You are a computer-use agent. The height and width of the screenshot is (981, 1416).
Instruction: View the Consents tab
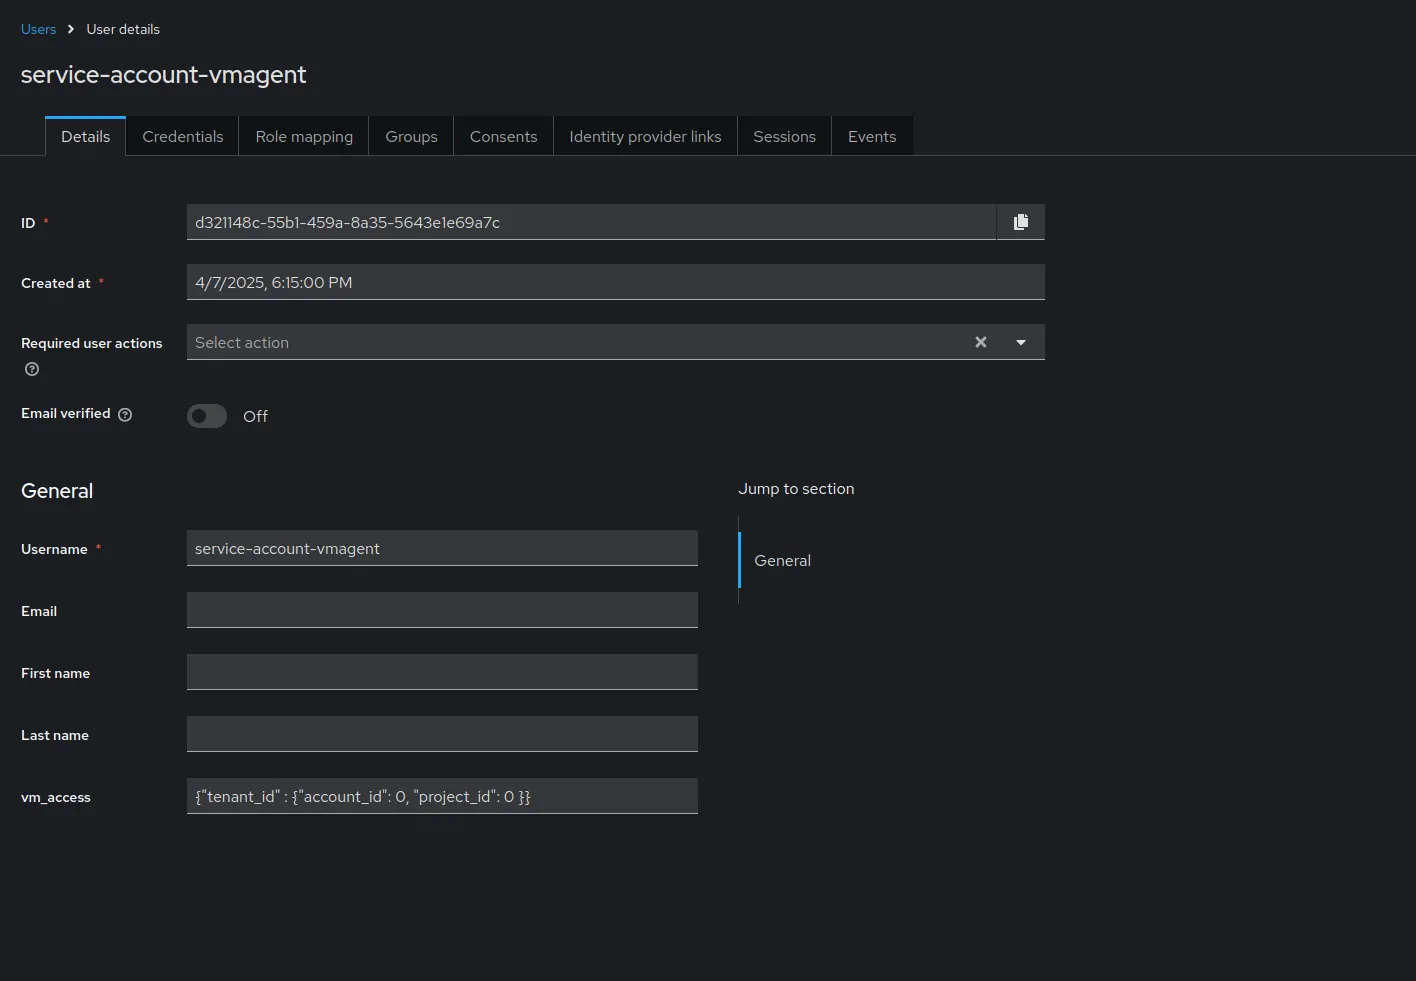[503, 137]
